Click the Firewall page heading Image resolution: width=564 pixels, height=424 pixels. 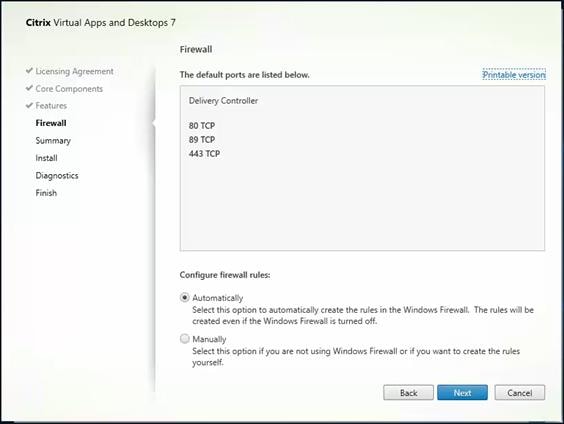click(196, 49)
